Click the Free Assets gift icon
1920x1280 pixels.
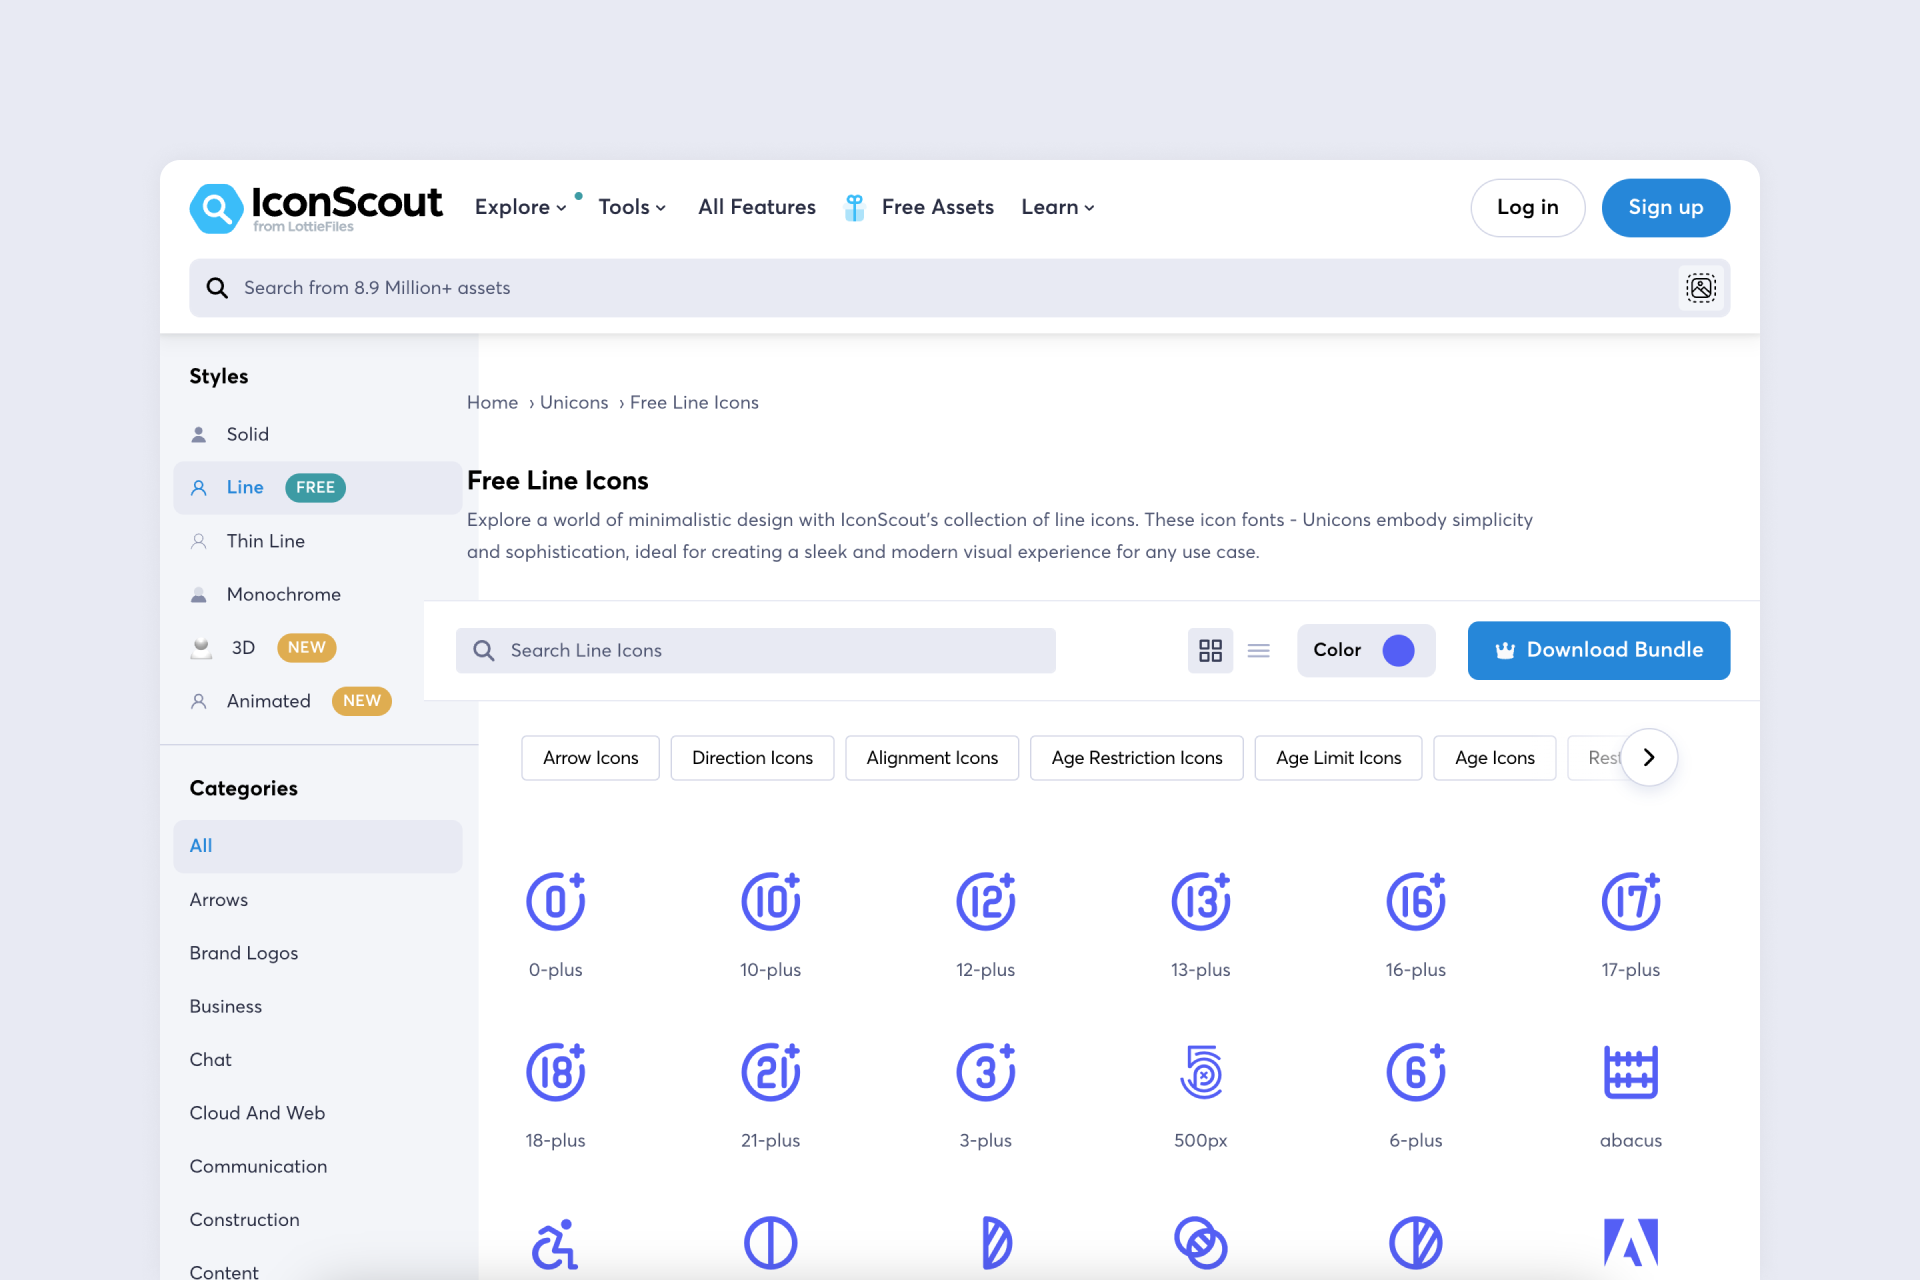tap(854, 207)
